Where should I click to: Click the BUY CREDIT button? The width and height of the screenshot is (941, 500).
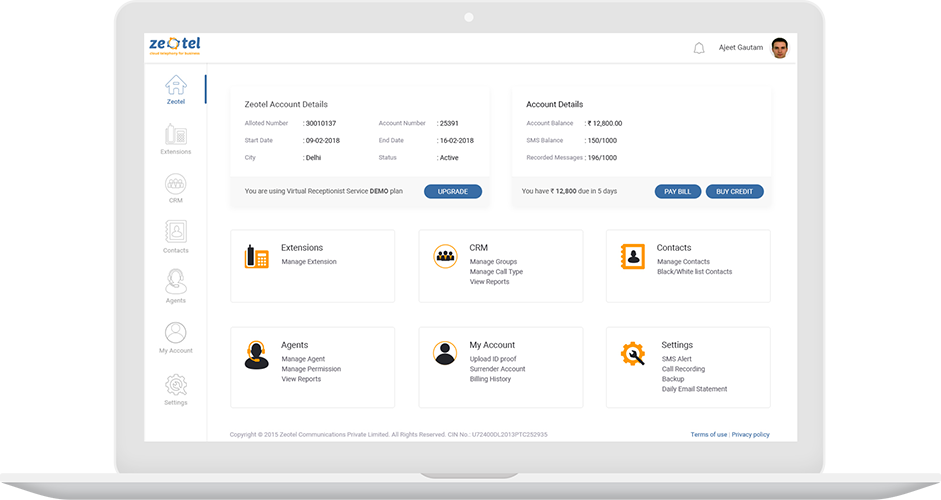click(735, 191)
